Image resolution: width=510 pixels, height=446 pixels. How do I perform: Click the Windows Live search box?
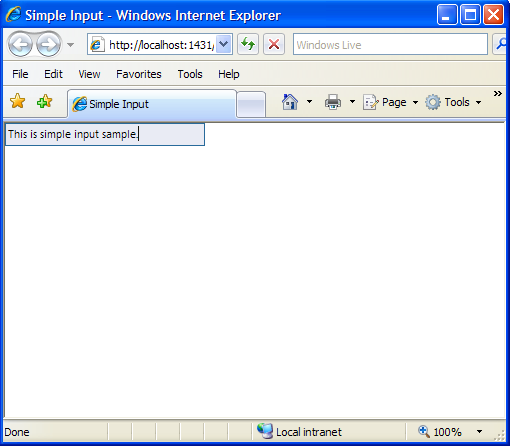click(x=390, y=44)
